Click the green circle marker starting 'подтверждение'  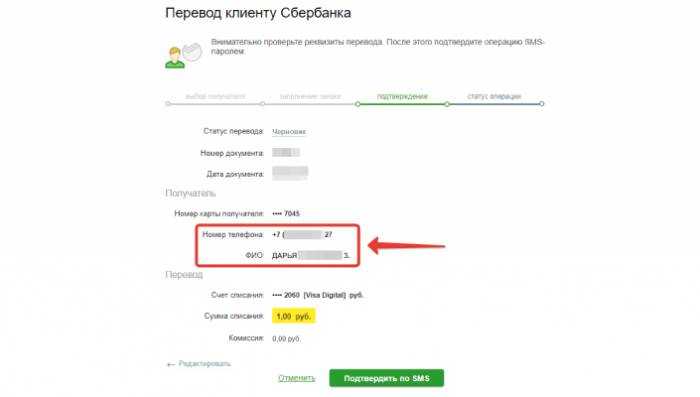(358, 104)
